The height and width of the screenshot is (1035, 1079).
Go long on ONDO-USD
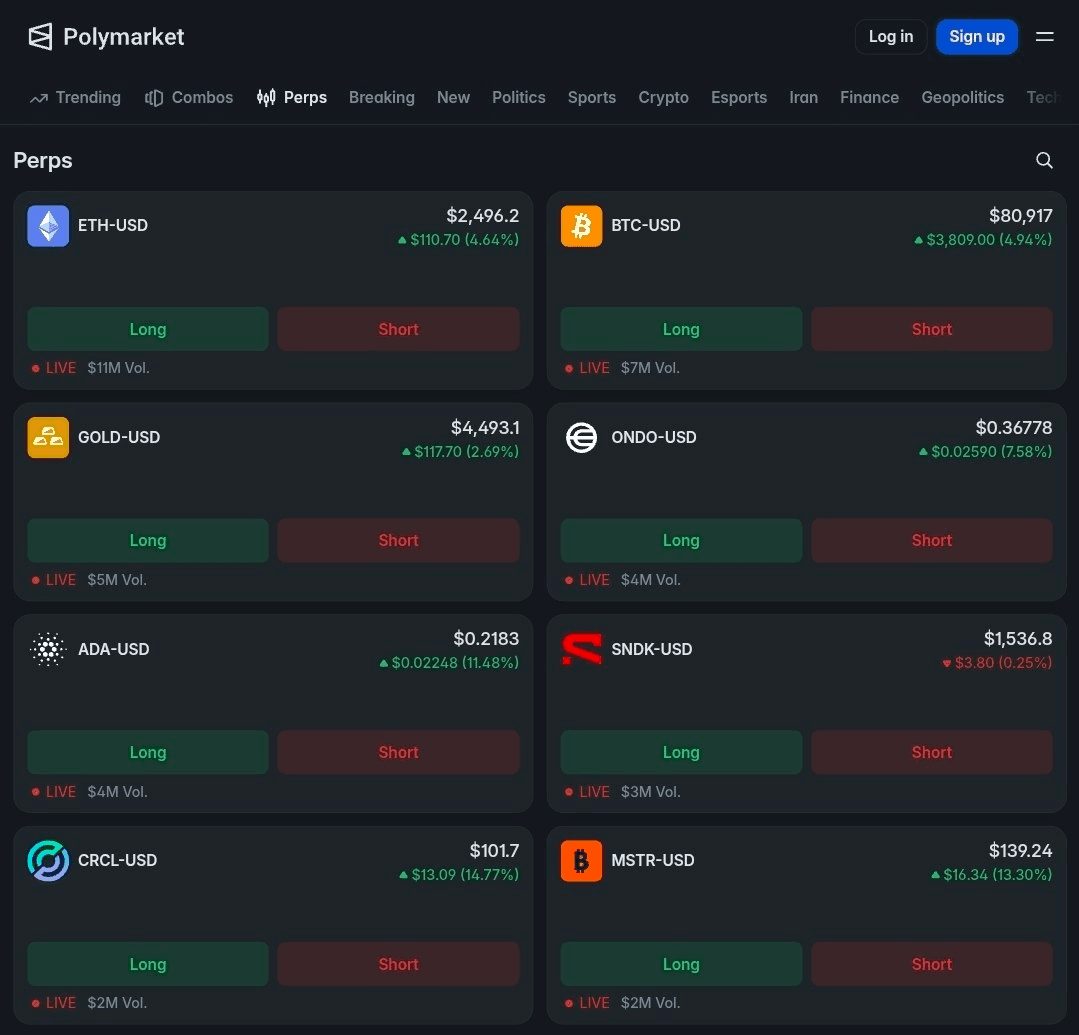pyautogui.click(x=681, y=540)
